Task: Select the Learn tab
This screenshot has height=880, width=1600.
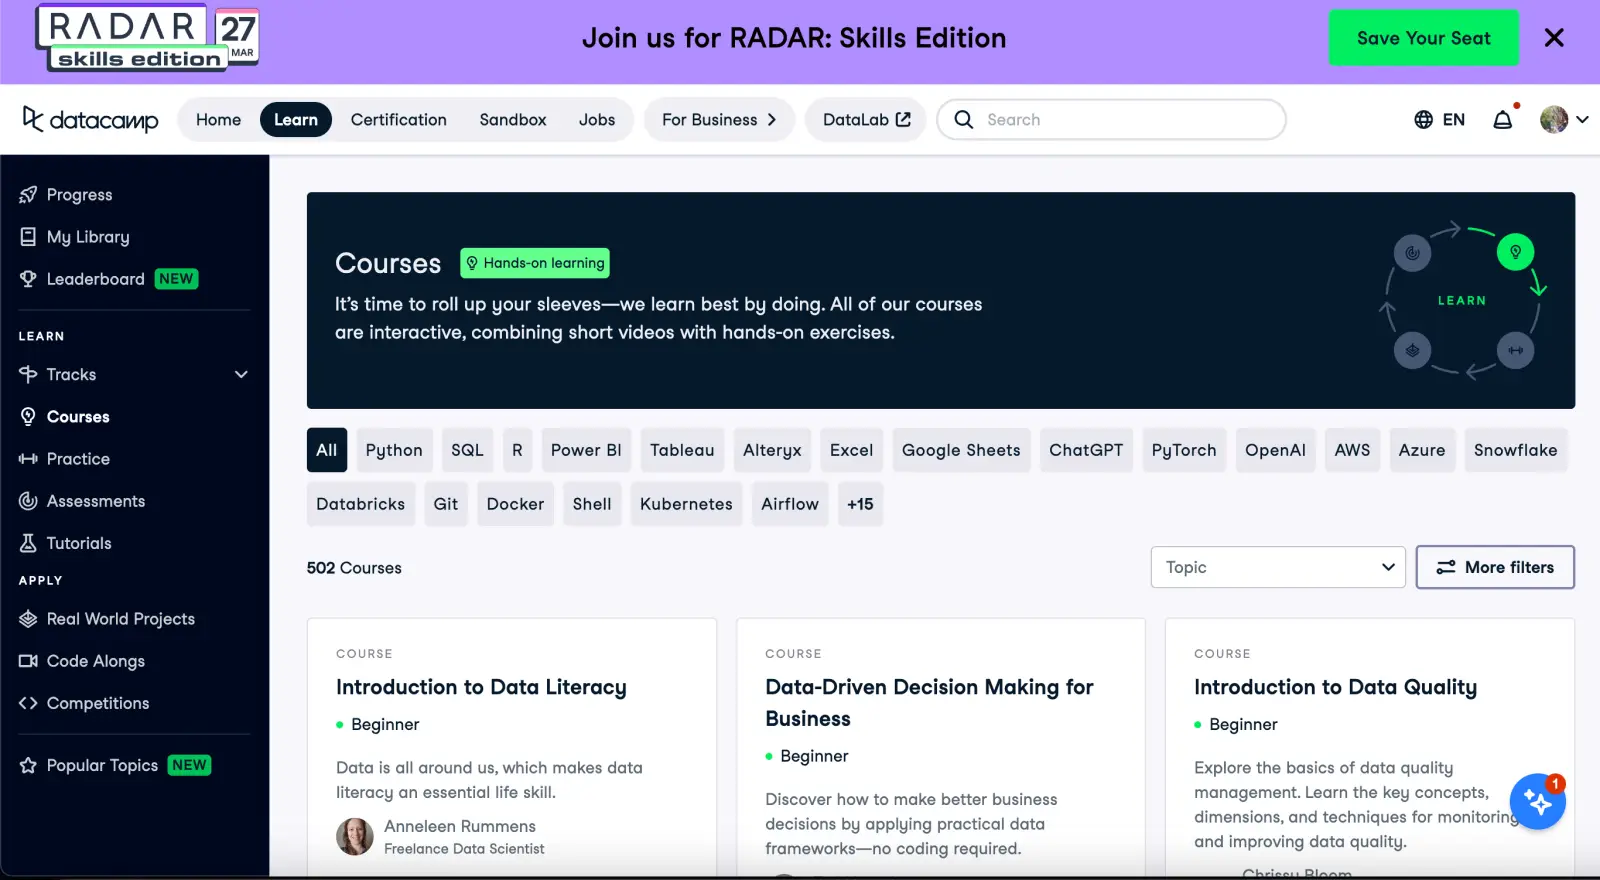Action: point(296,120)
